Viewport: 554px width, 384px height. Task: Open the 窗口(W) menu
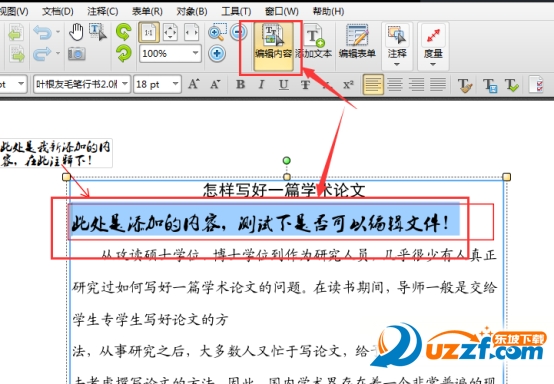click(x=282, y=12)
